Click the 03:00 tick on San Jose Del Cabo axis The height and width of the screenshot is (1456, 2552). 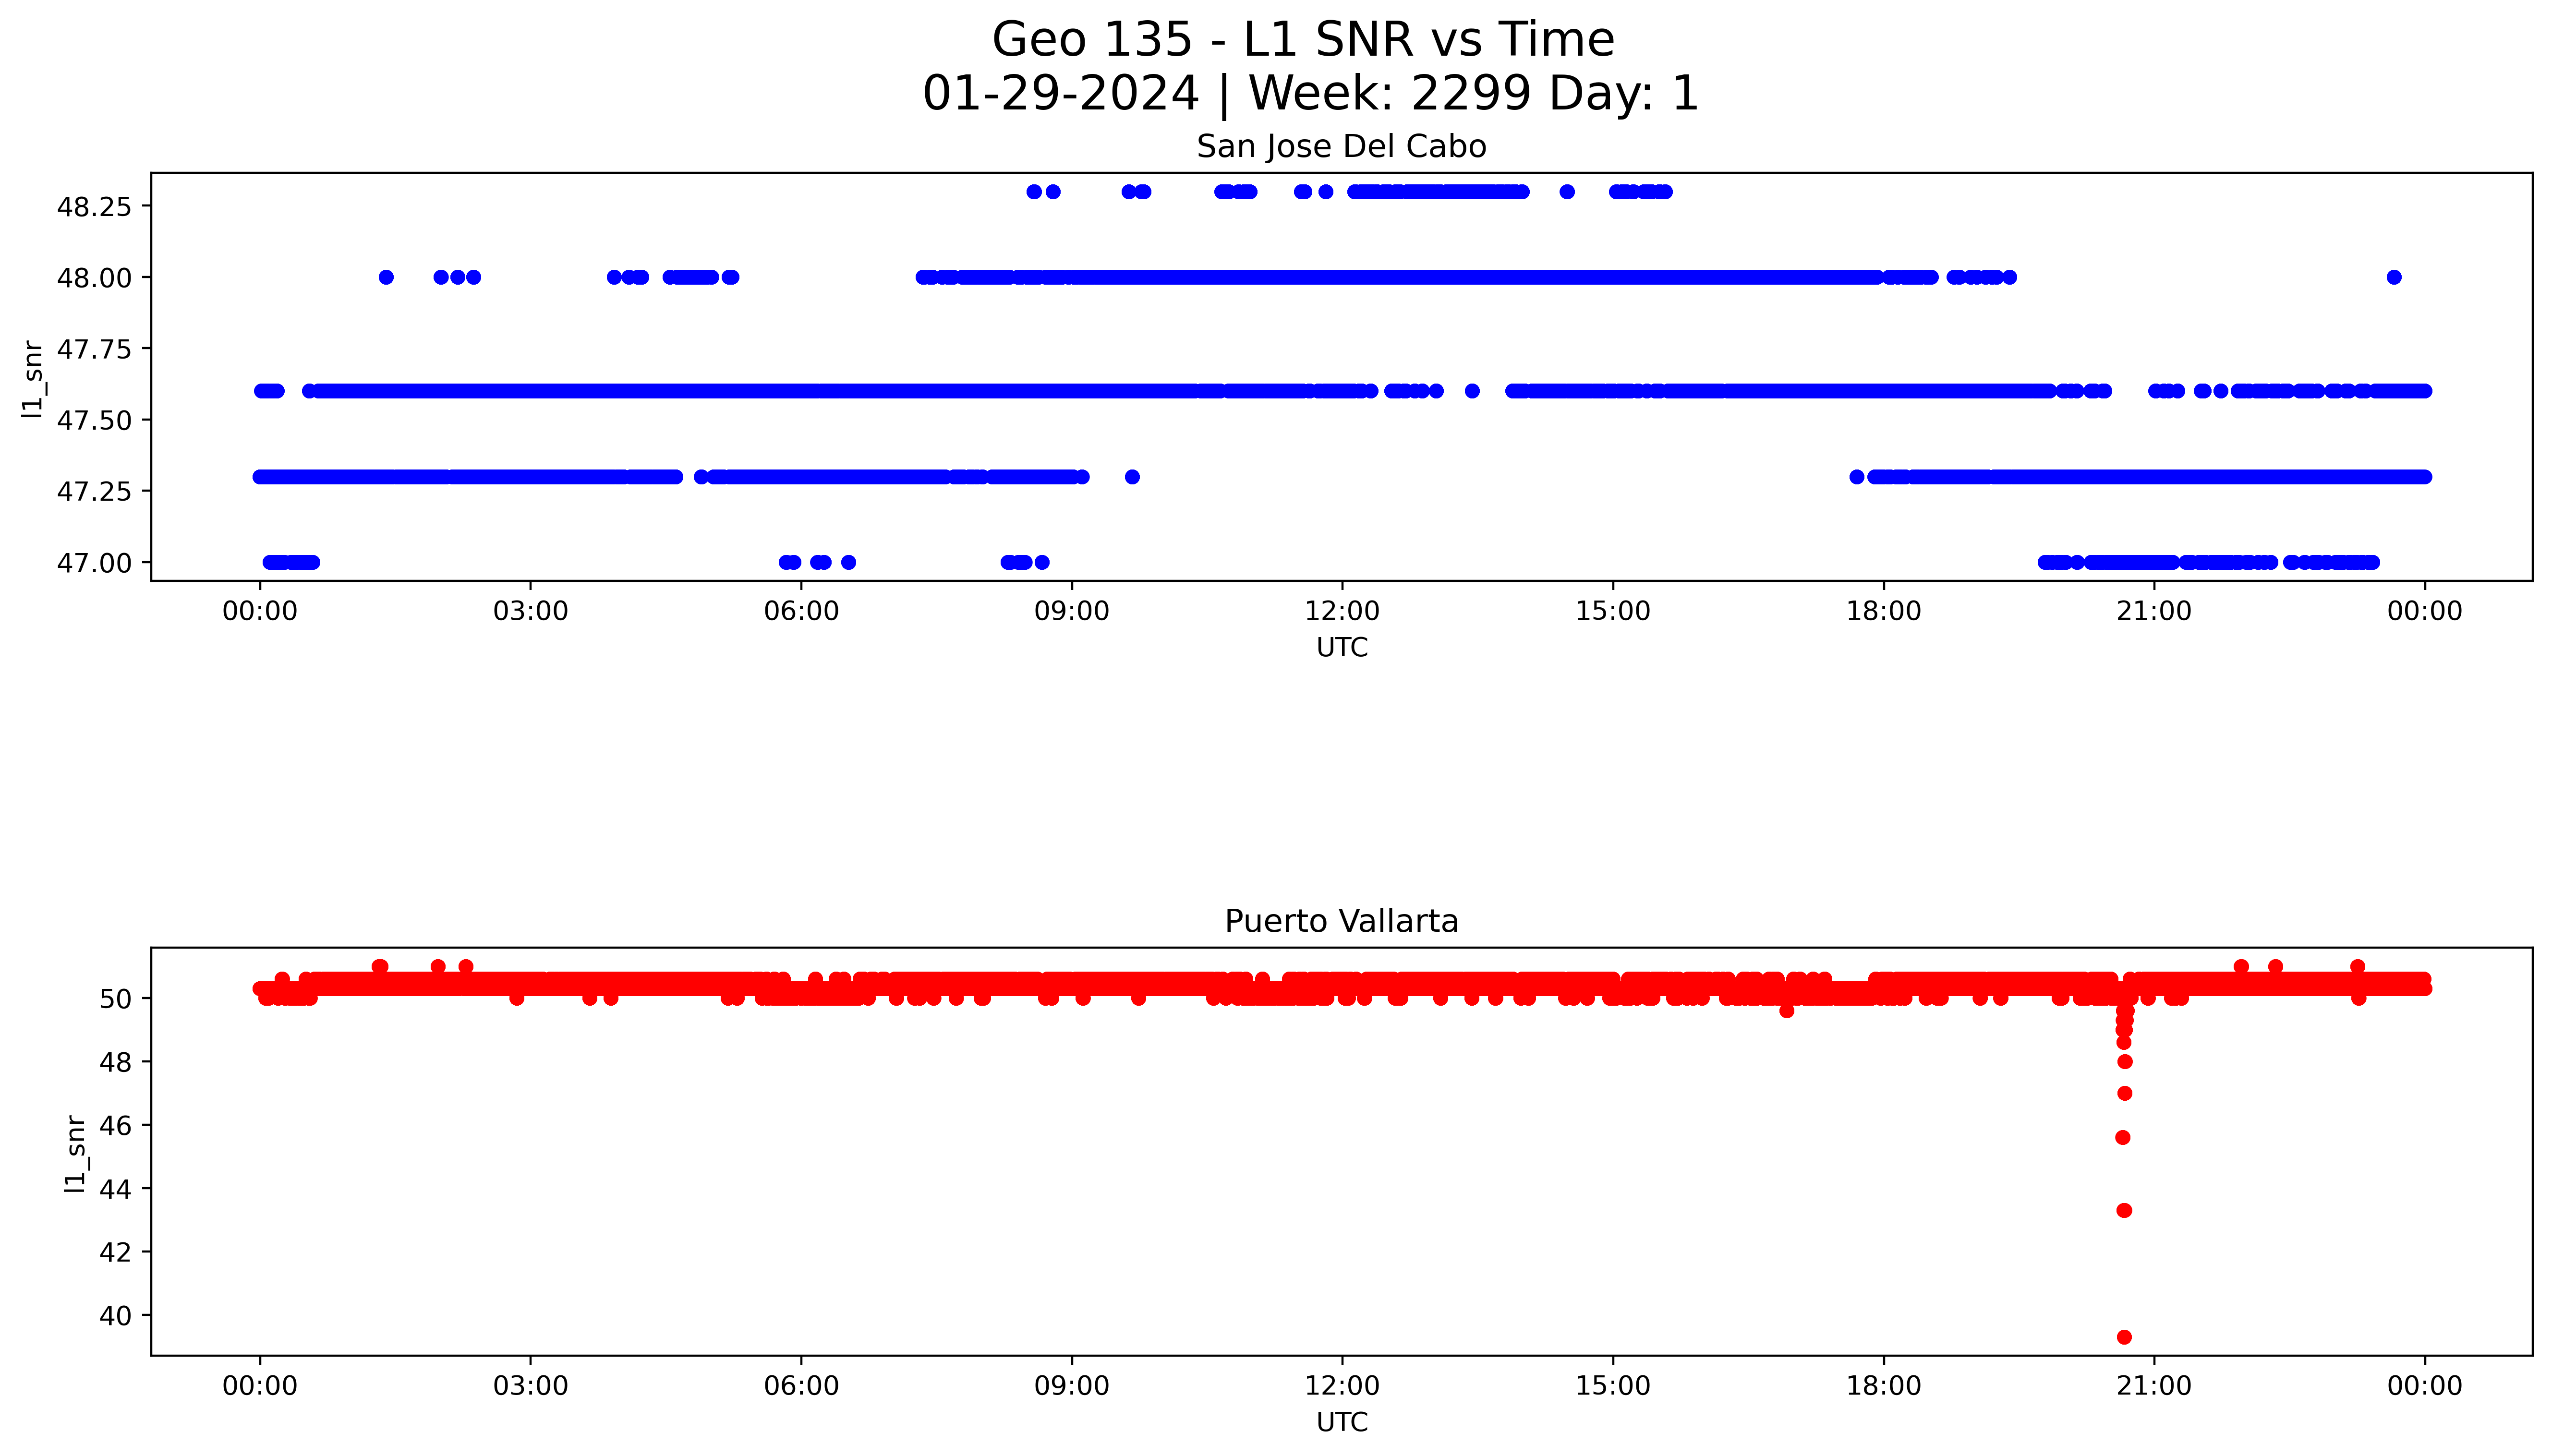pos(530,611)
